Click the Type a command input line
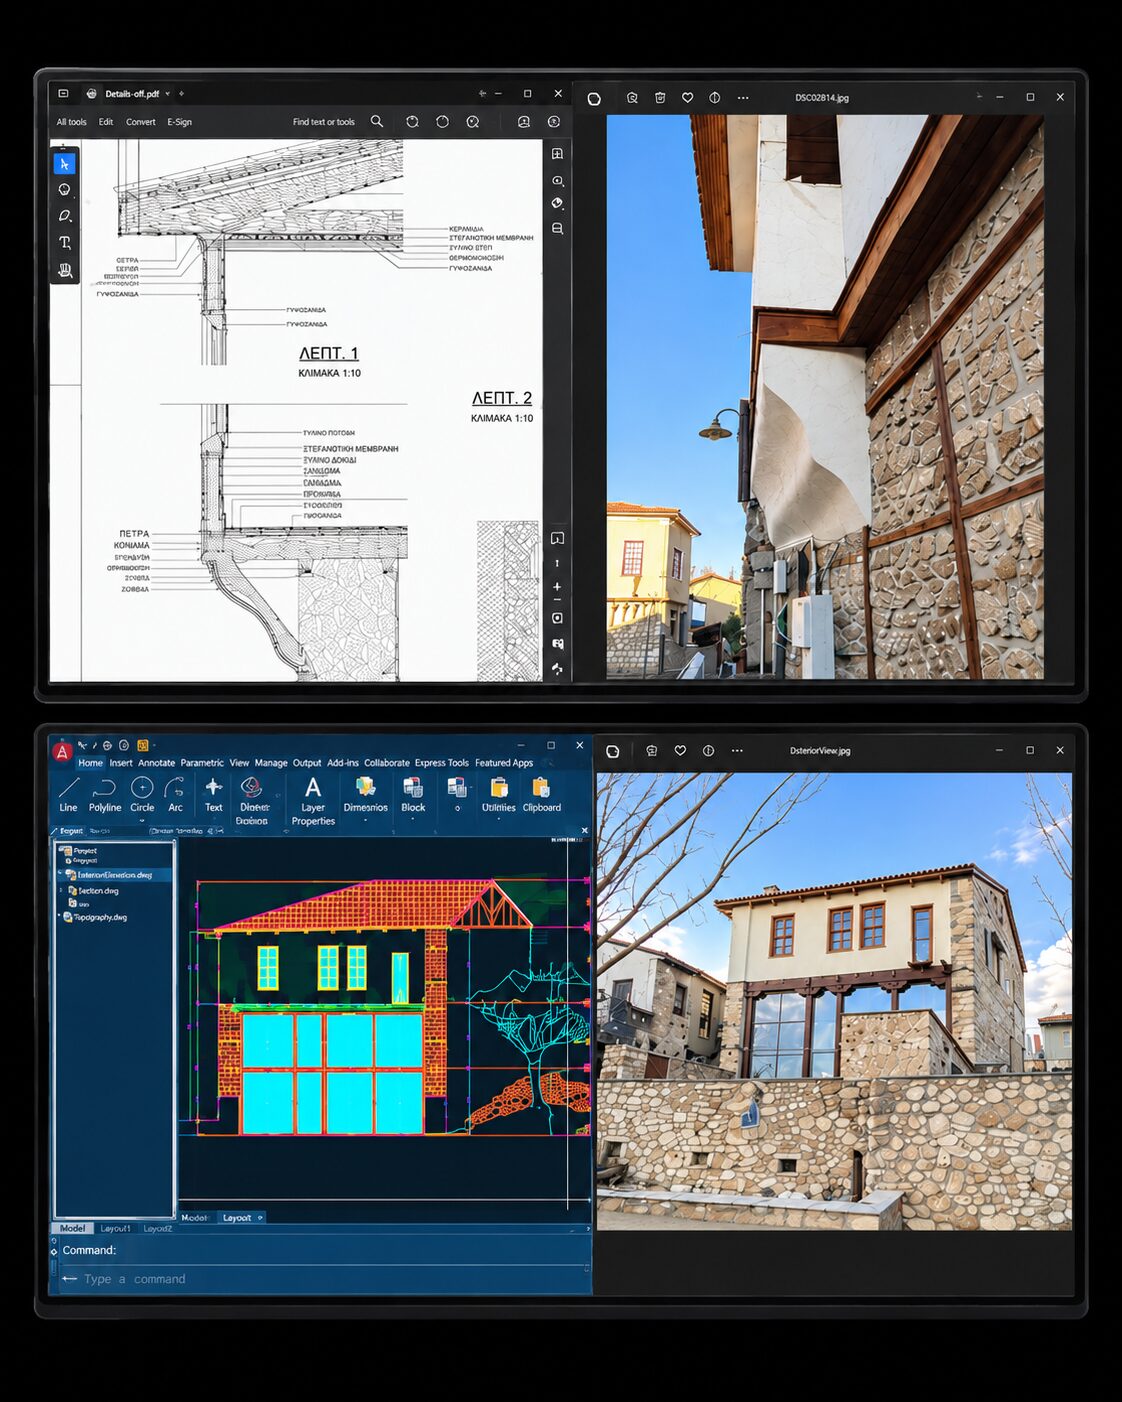 (320, 1279)
